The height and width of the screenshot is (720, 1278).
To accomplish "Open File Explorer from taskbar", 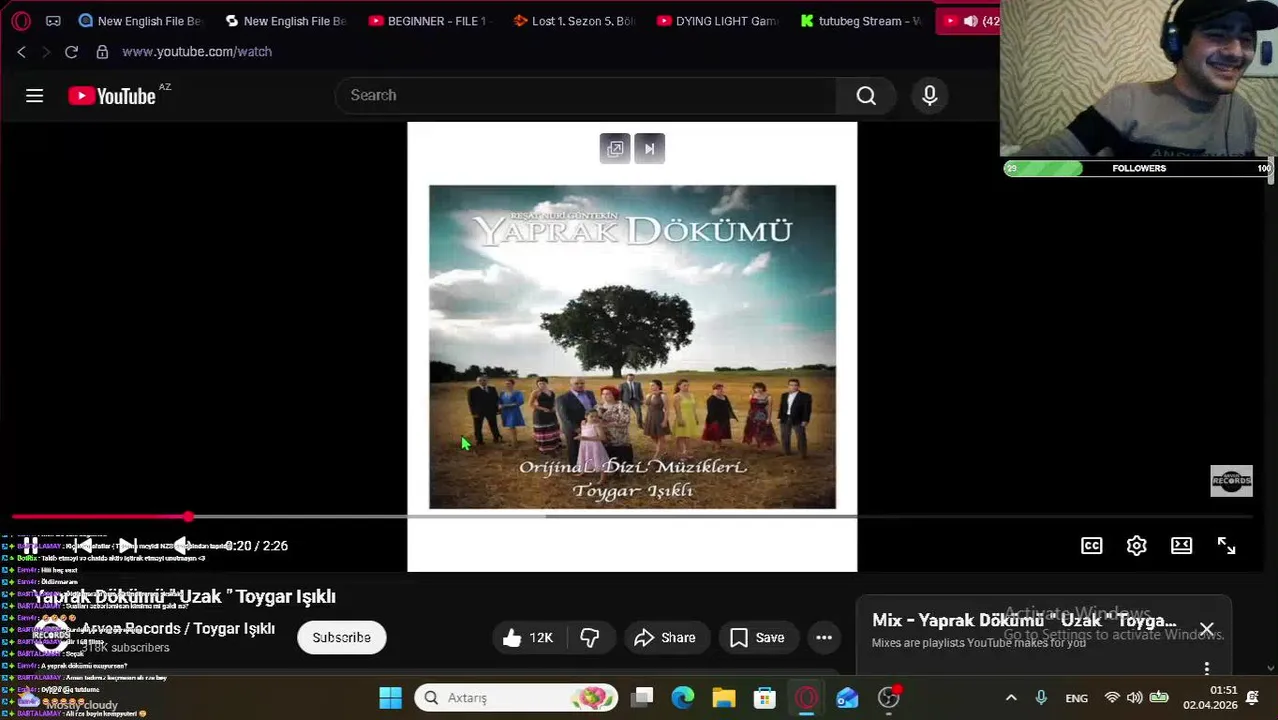I will click(x=724, y=698).
